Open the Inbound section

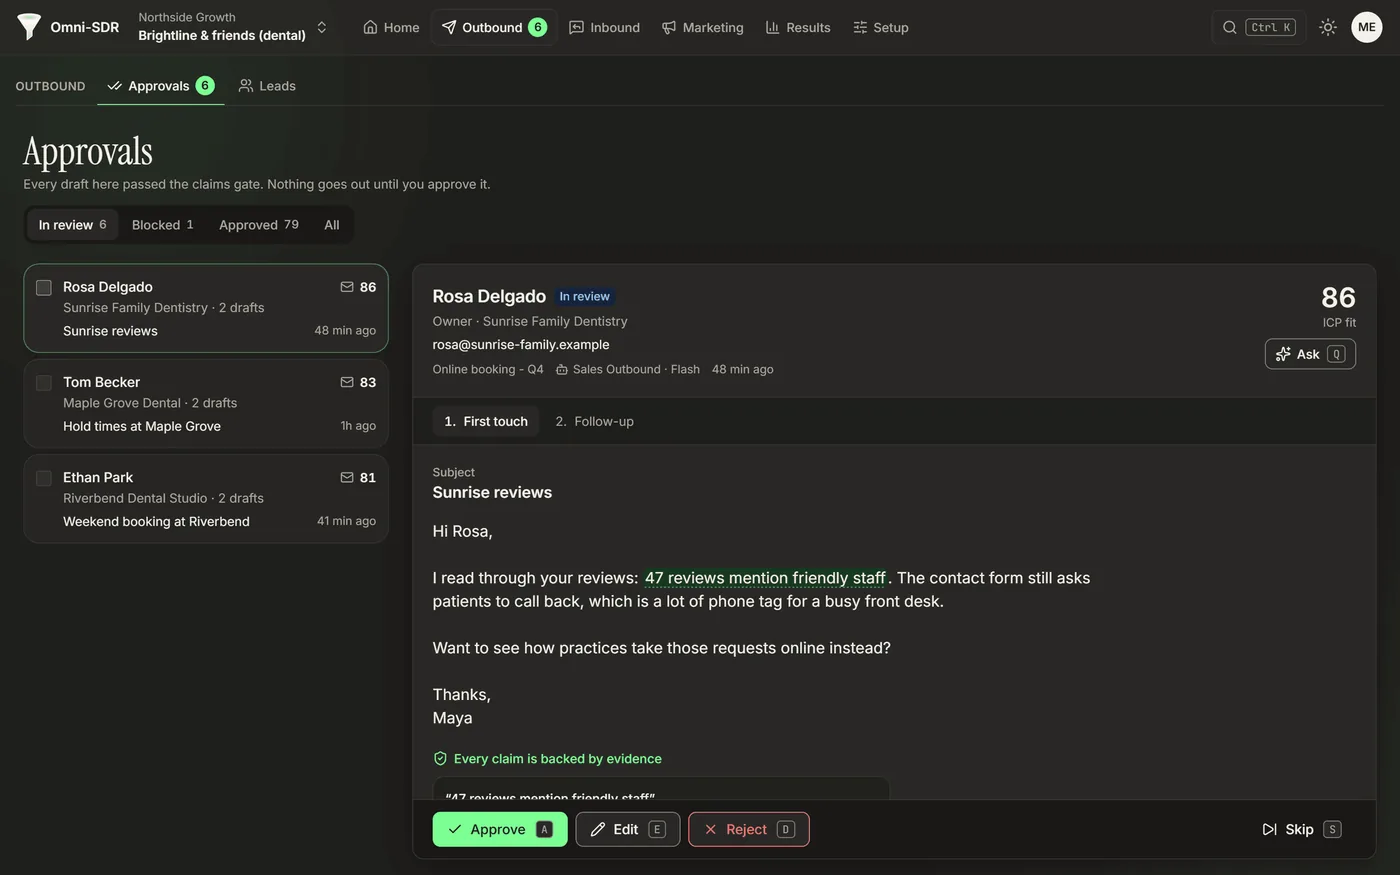coord(604,27)
